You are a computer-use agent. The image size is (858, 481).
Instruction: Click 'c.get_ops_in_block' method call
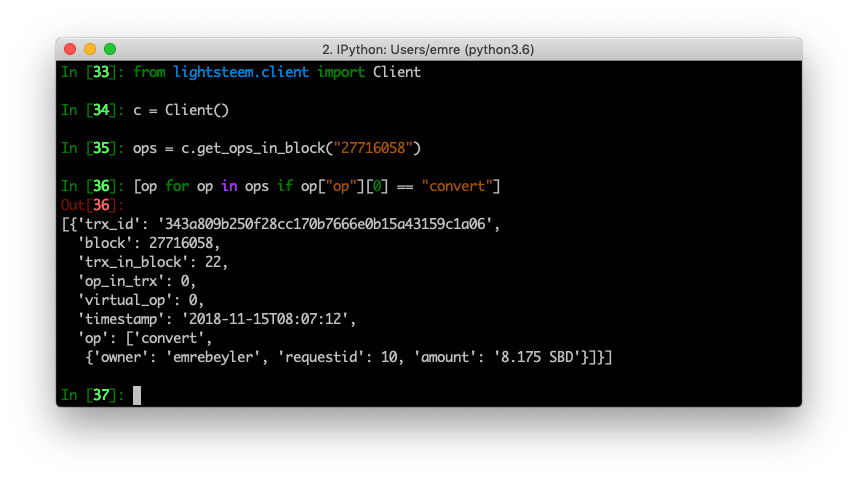tap(253, 148)
